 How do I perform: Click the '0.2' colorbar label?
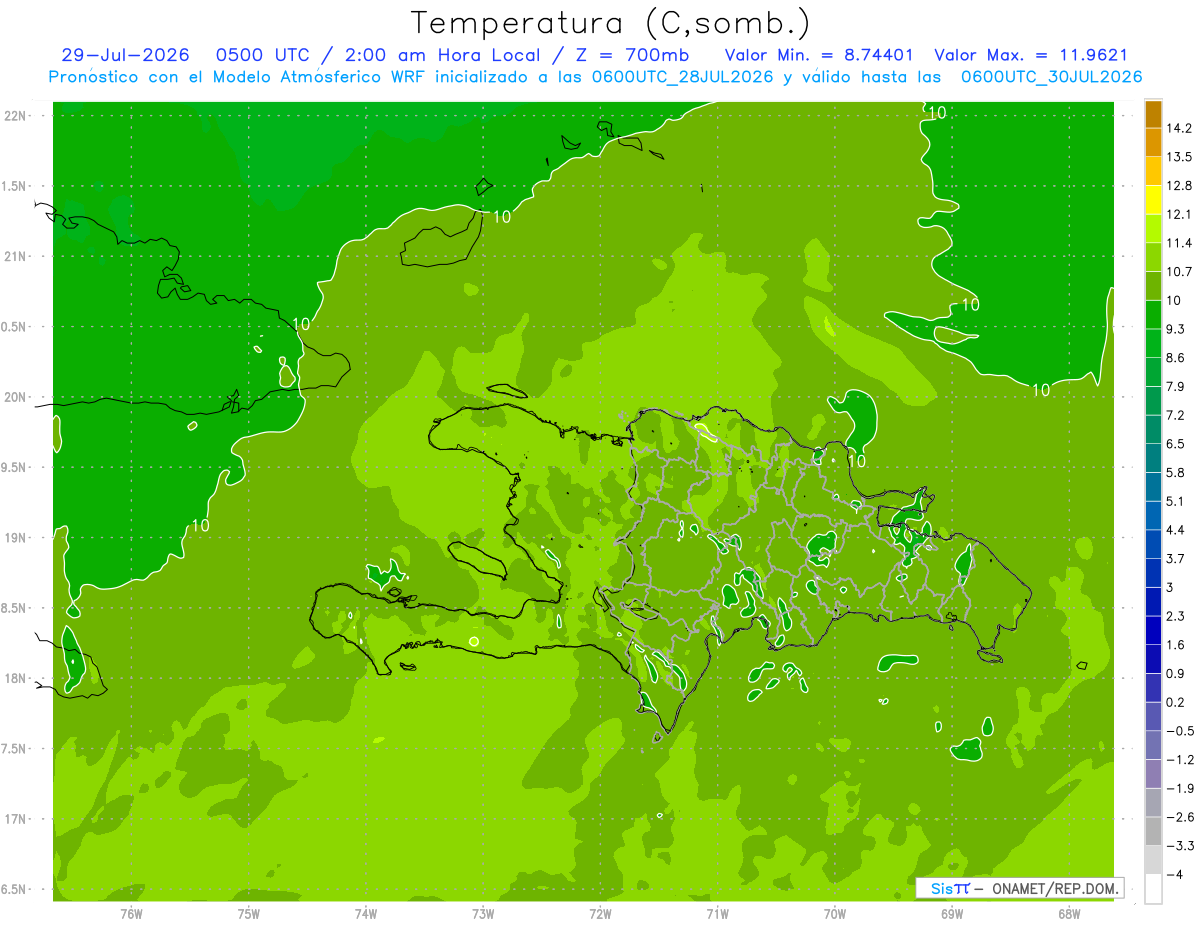click(x=1176, y=702)
